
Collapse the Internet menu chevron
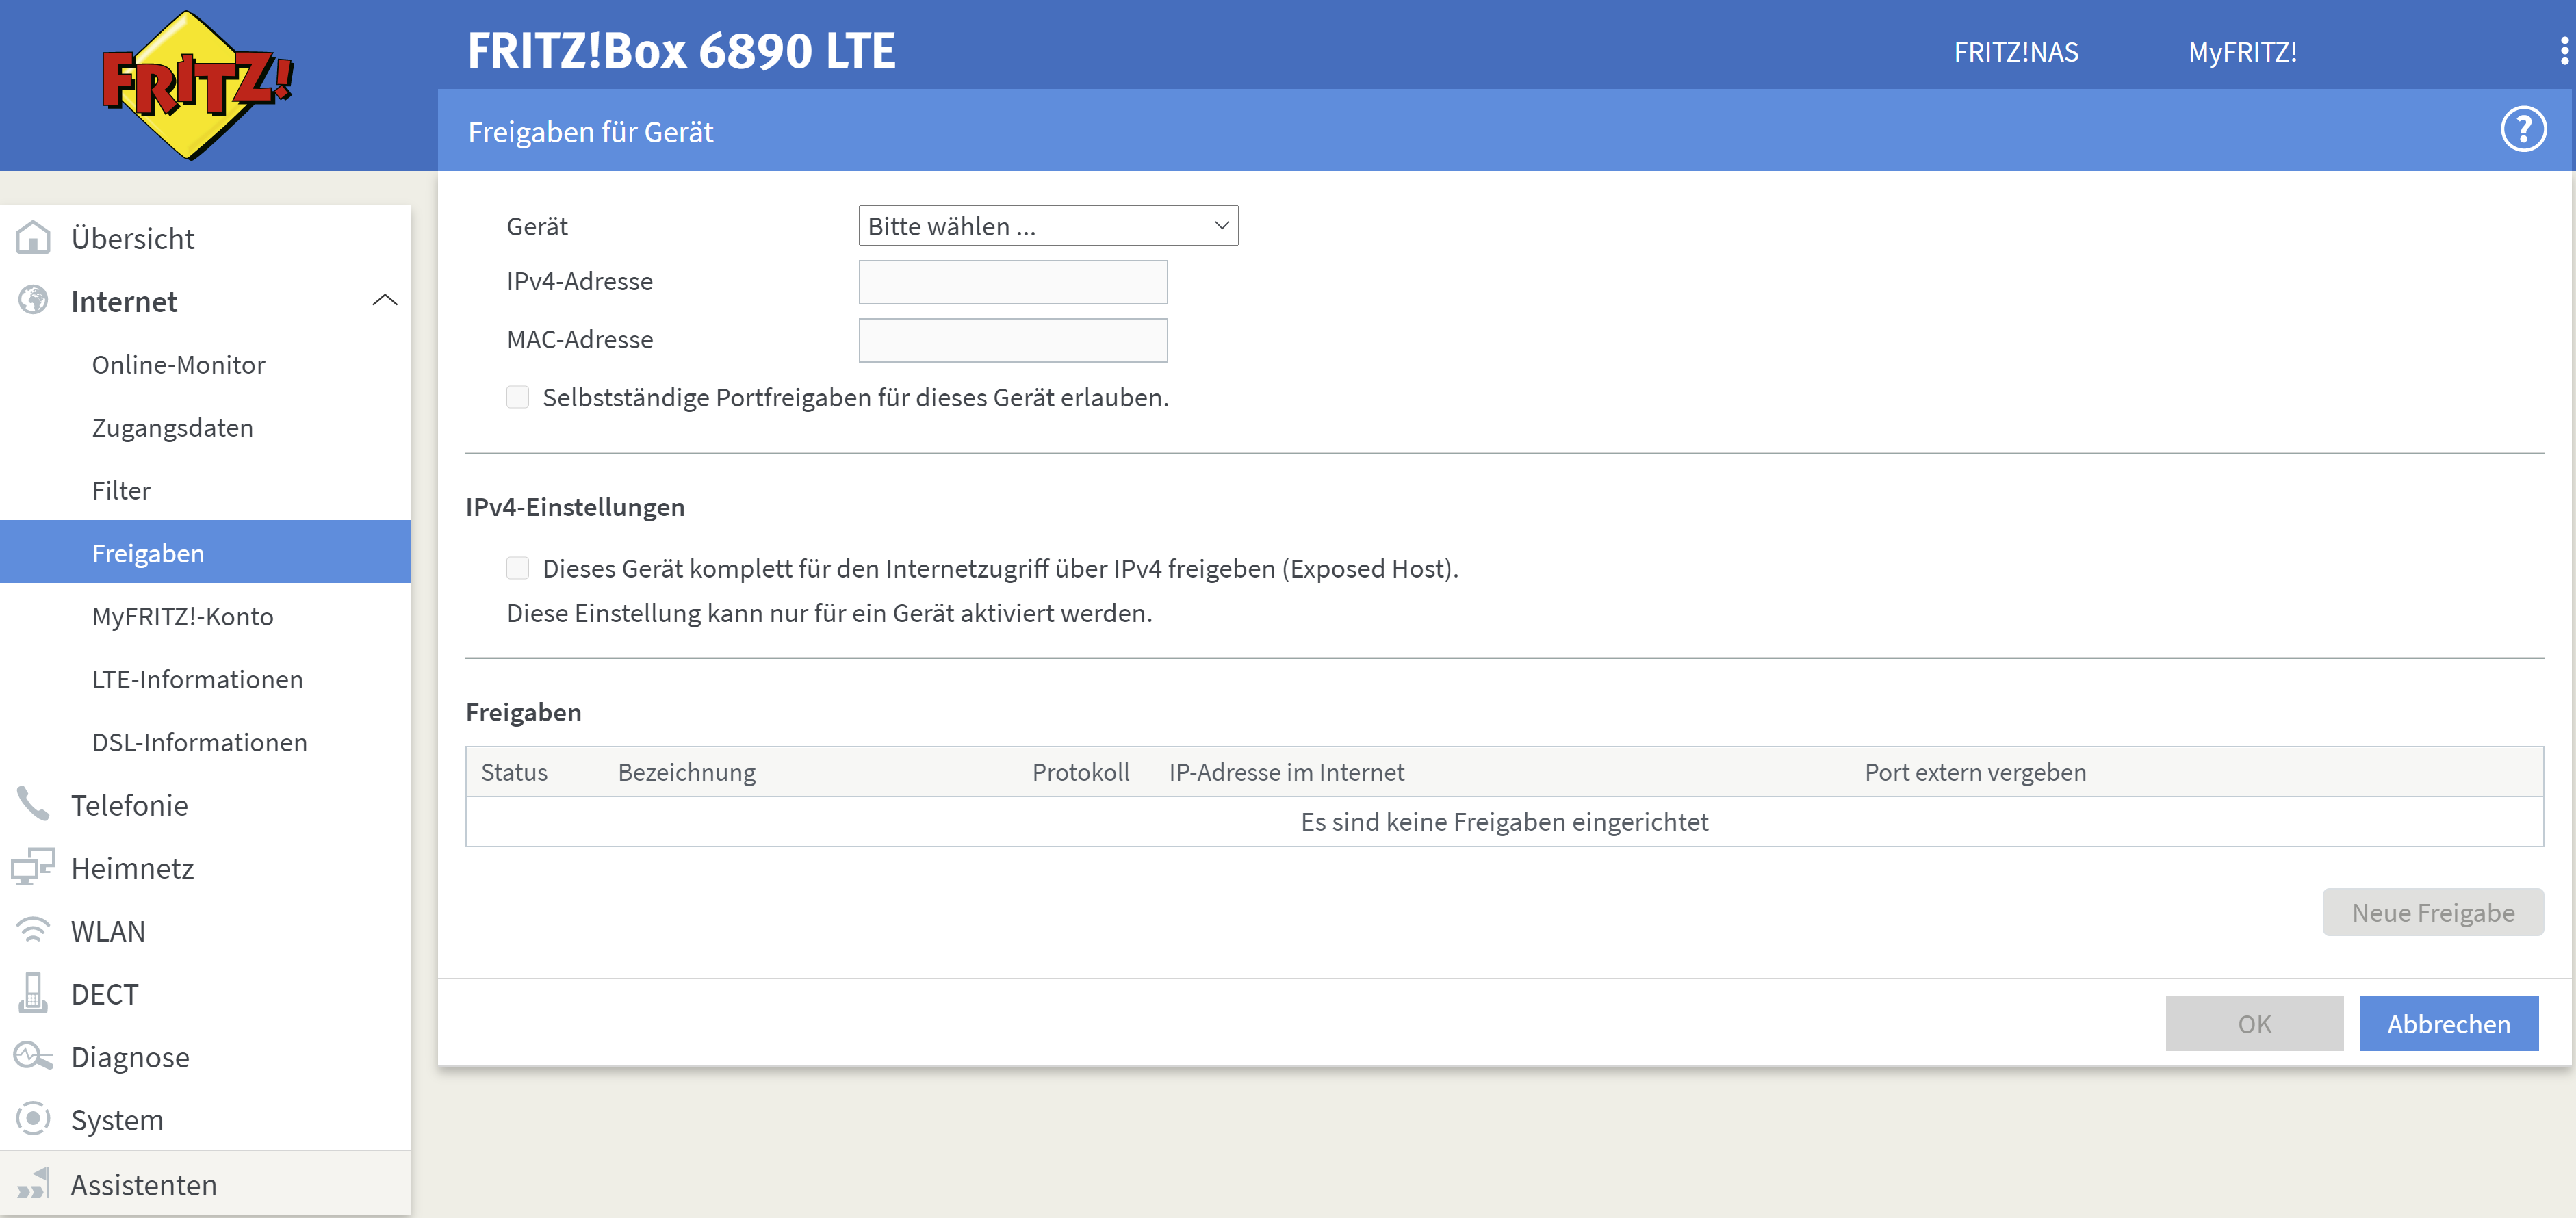coord(384,301)
